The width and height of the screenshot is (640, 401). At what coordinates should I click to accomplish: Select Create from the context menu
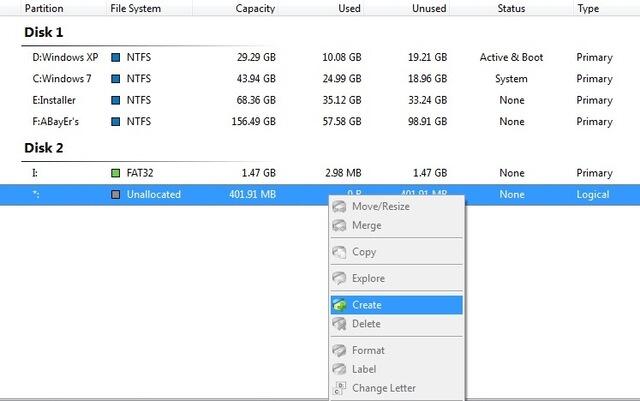(x=367, y=305)
